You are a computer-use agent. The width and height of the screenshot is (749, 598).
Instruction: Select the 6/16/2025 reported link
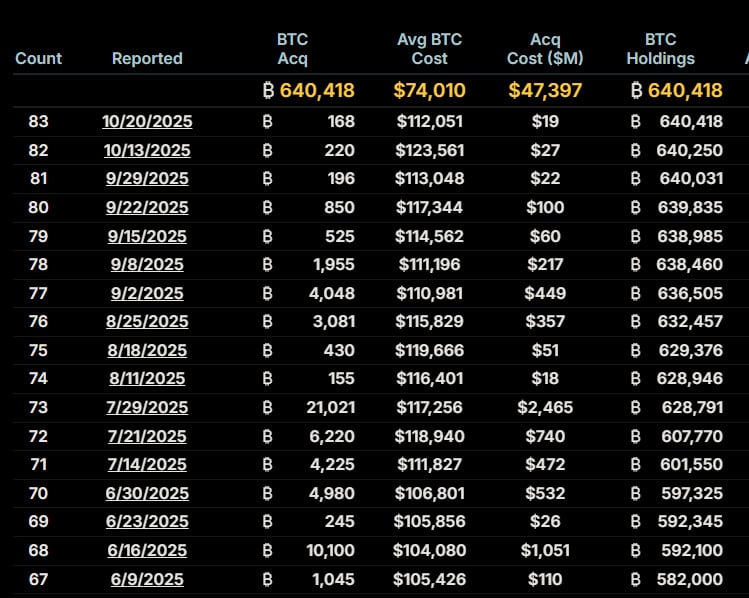click(147, 551)
